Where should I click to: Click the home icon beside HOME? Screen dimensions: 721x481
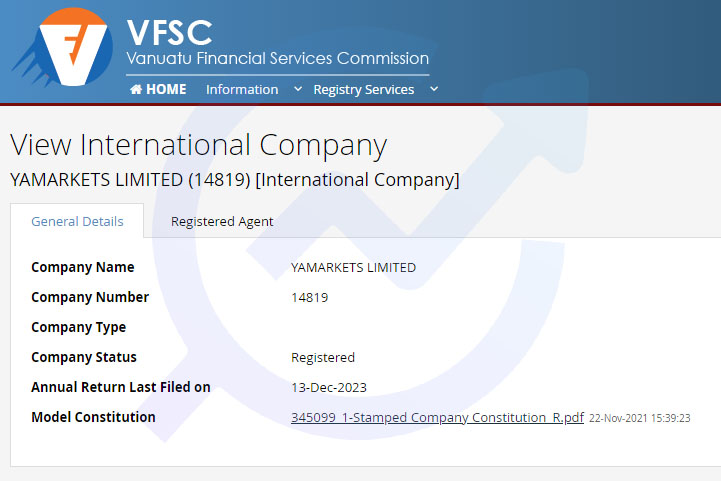[x=136, y=89]
